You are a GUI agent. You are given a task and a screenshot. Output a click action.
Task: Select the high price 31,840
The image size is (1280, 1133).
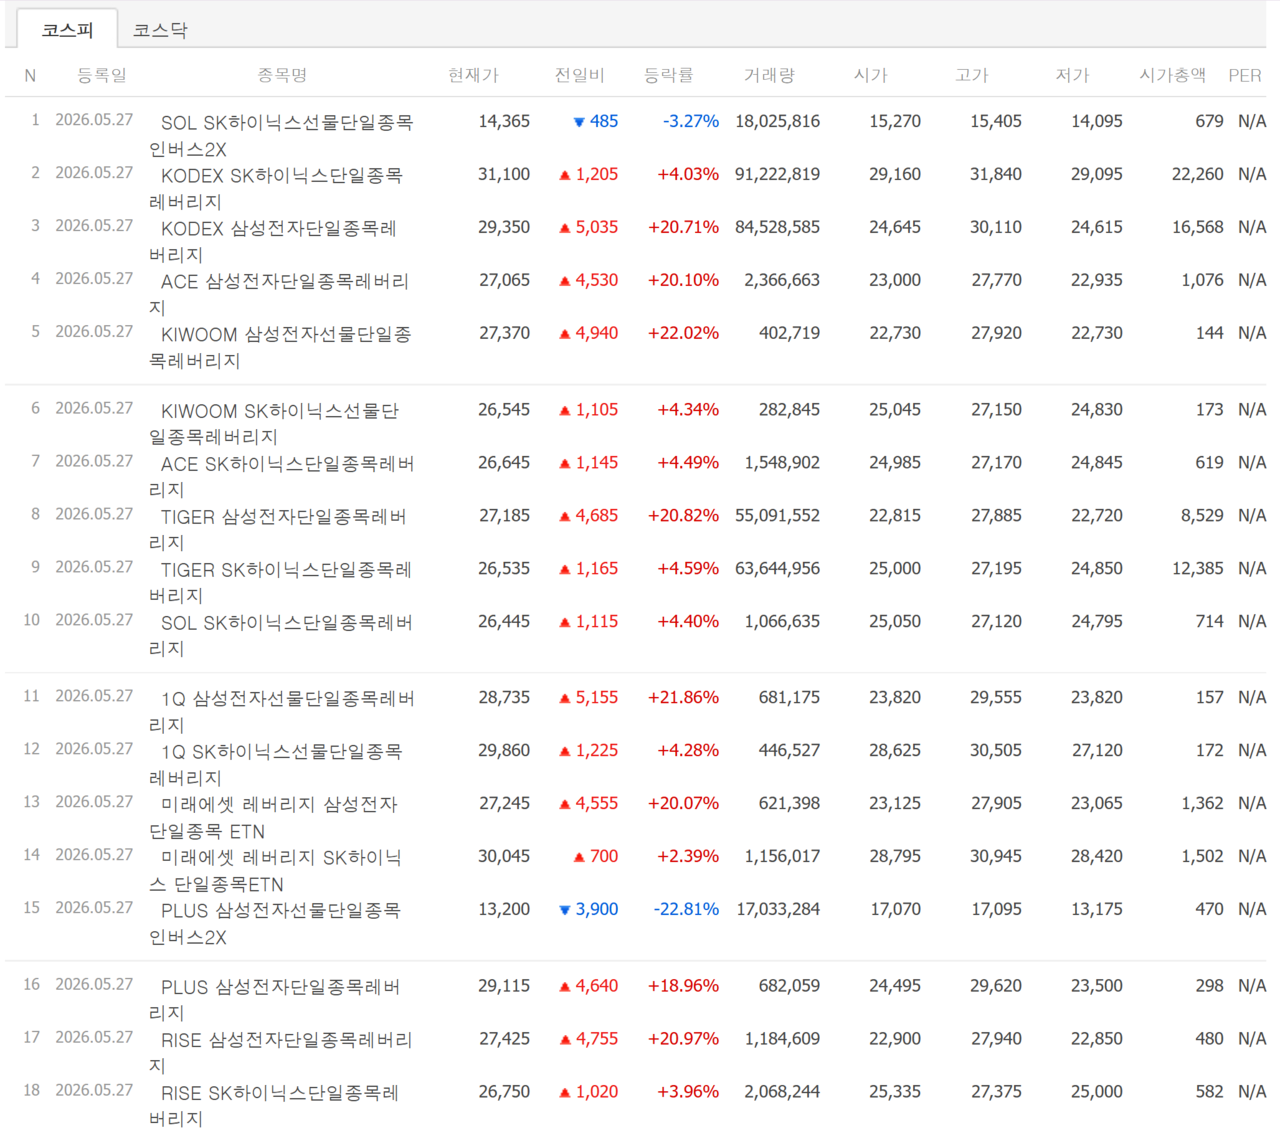(x=996, y=174)
